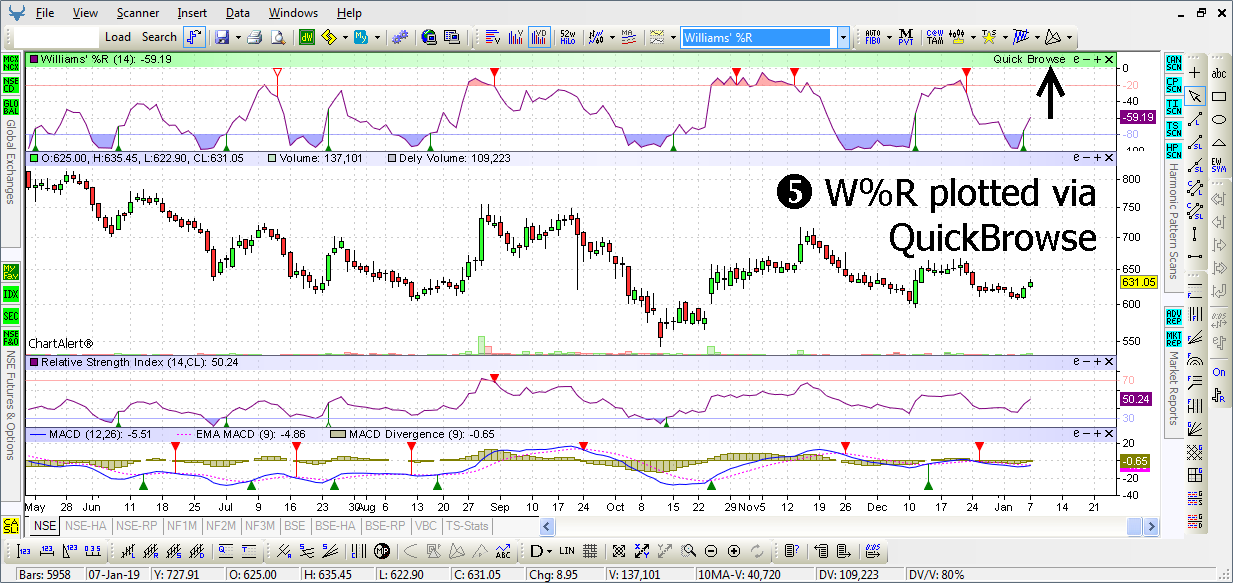Close the Relative Strength Index pane
This screenshot has width=1233, height=583.
[1109, 361]
